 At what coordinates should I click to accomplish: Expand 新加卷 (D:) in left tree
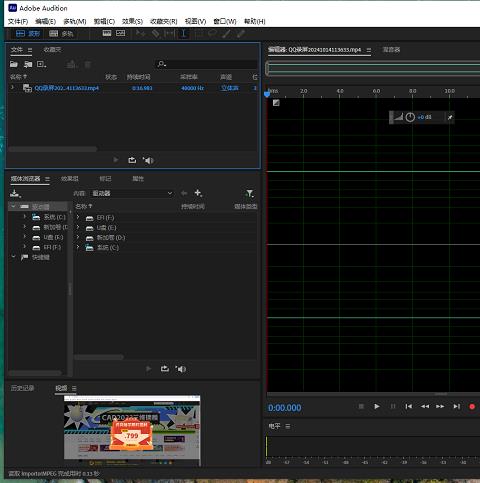[25, 227]
